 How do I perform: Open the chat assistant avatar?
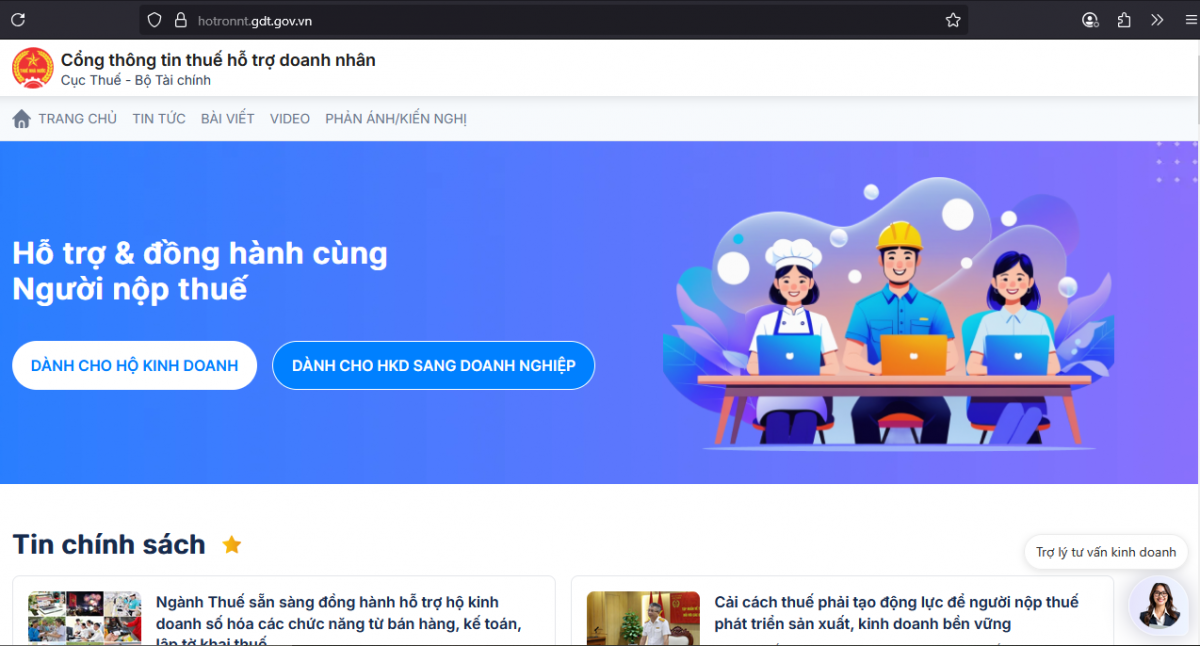(x=1158, y=605)
